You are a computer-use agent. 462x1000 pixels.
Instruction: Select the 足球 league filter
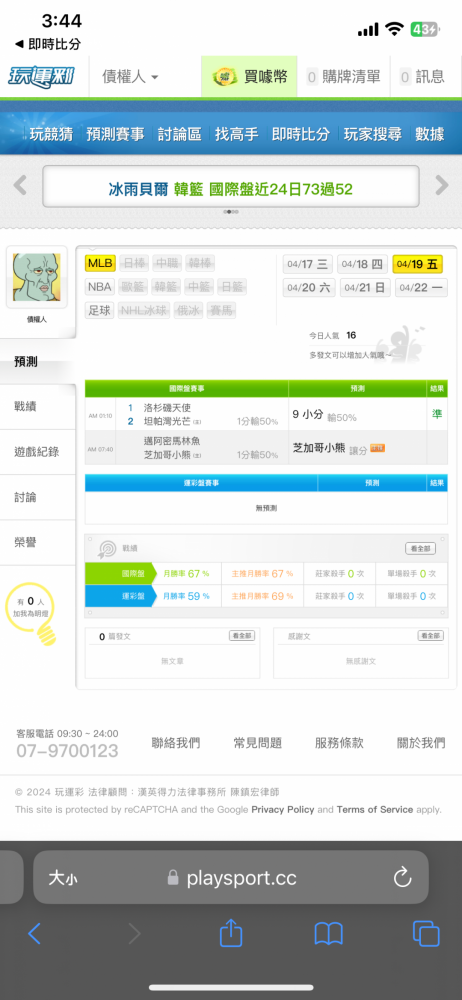[100, 311]
